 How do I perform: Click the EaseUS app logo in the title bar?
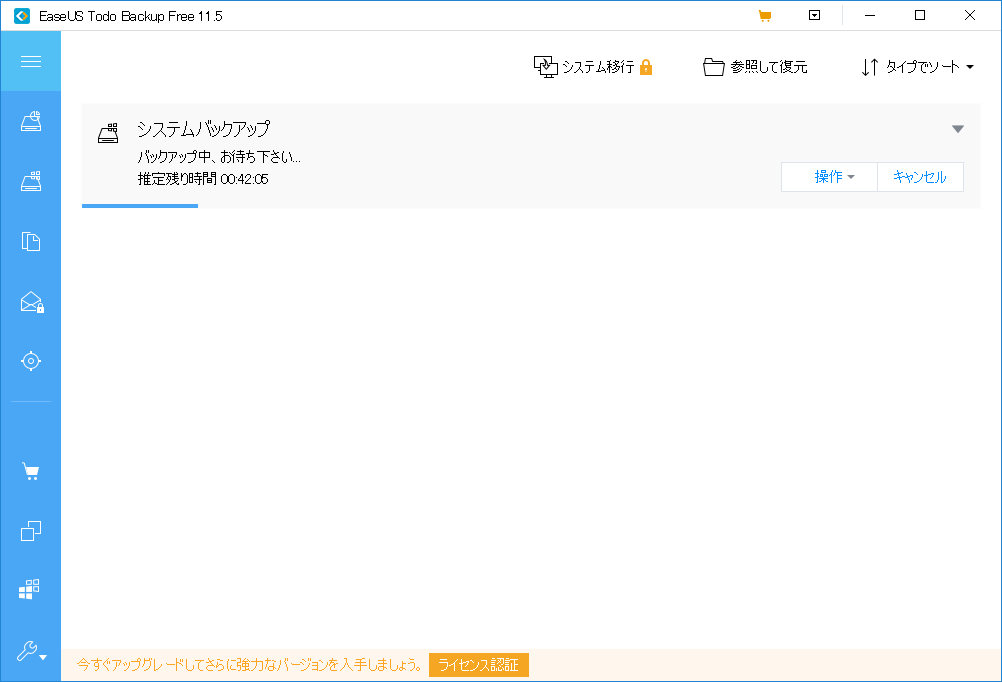pos(22,16)
